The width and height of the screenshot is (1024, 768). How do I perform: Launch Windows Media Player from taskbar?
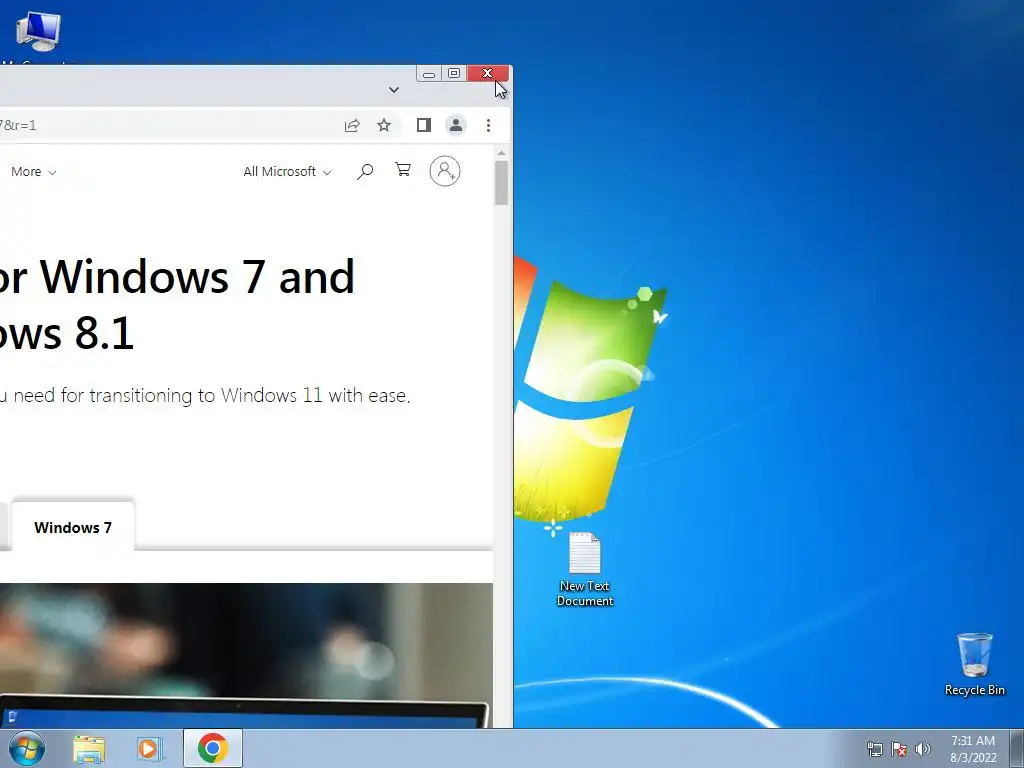[148, 749]
